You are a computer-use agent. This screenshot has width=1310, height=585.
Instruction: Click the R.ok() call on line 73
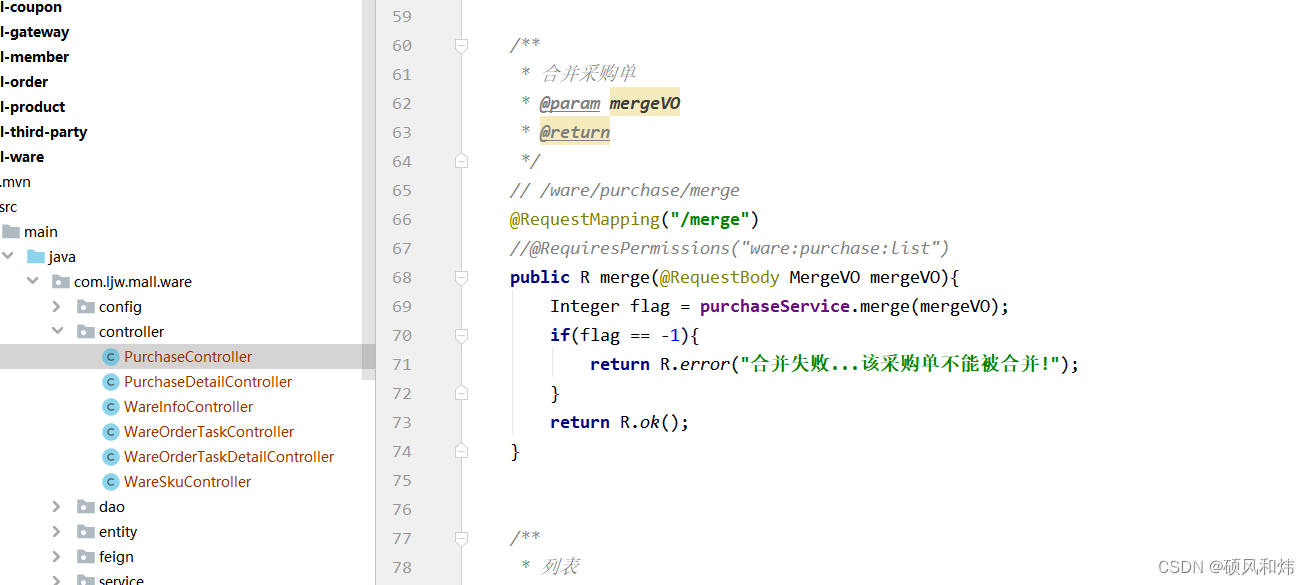pos(650,422)
